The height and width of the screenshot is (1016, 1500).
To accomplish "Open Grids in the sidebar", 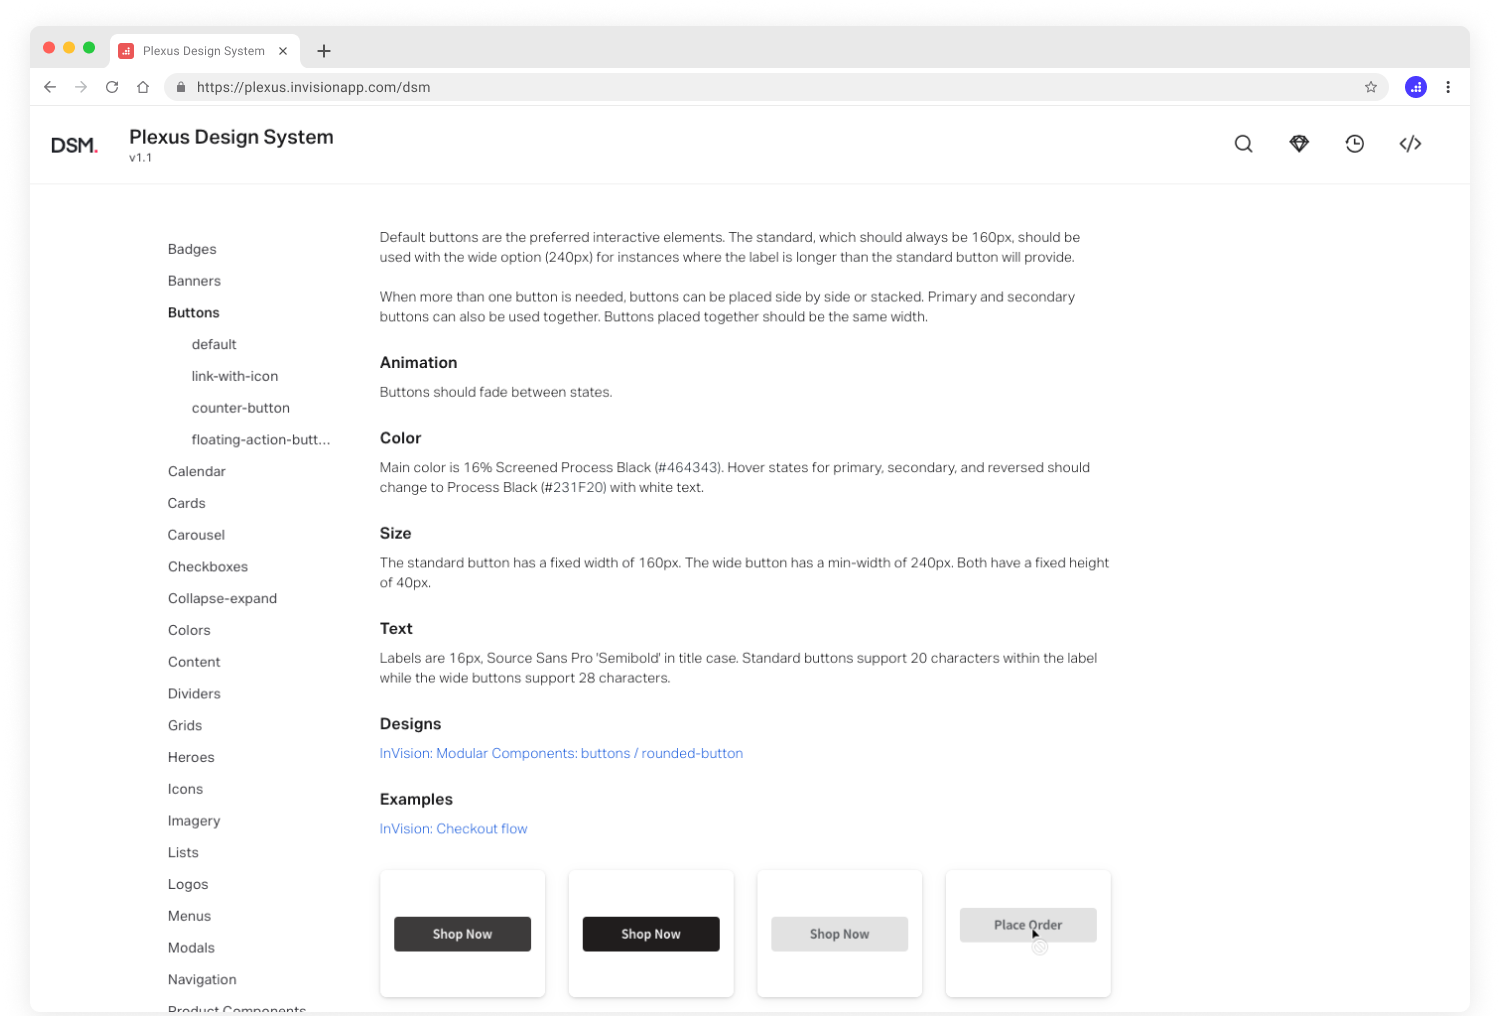I will [x=185, y=726].
